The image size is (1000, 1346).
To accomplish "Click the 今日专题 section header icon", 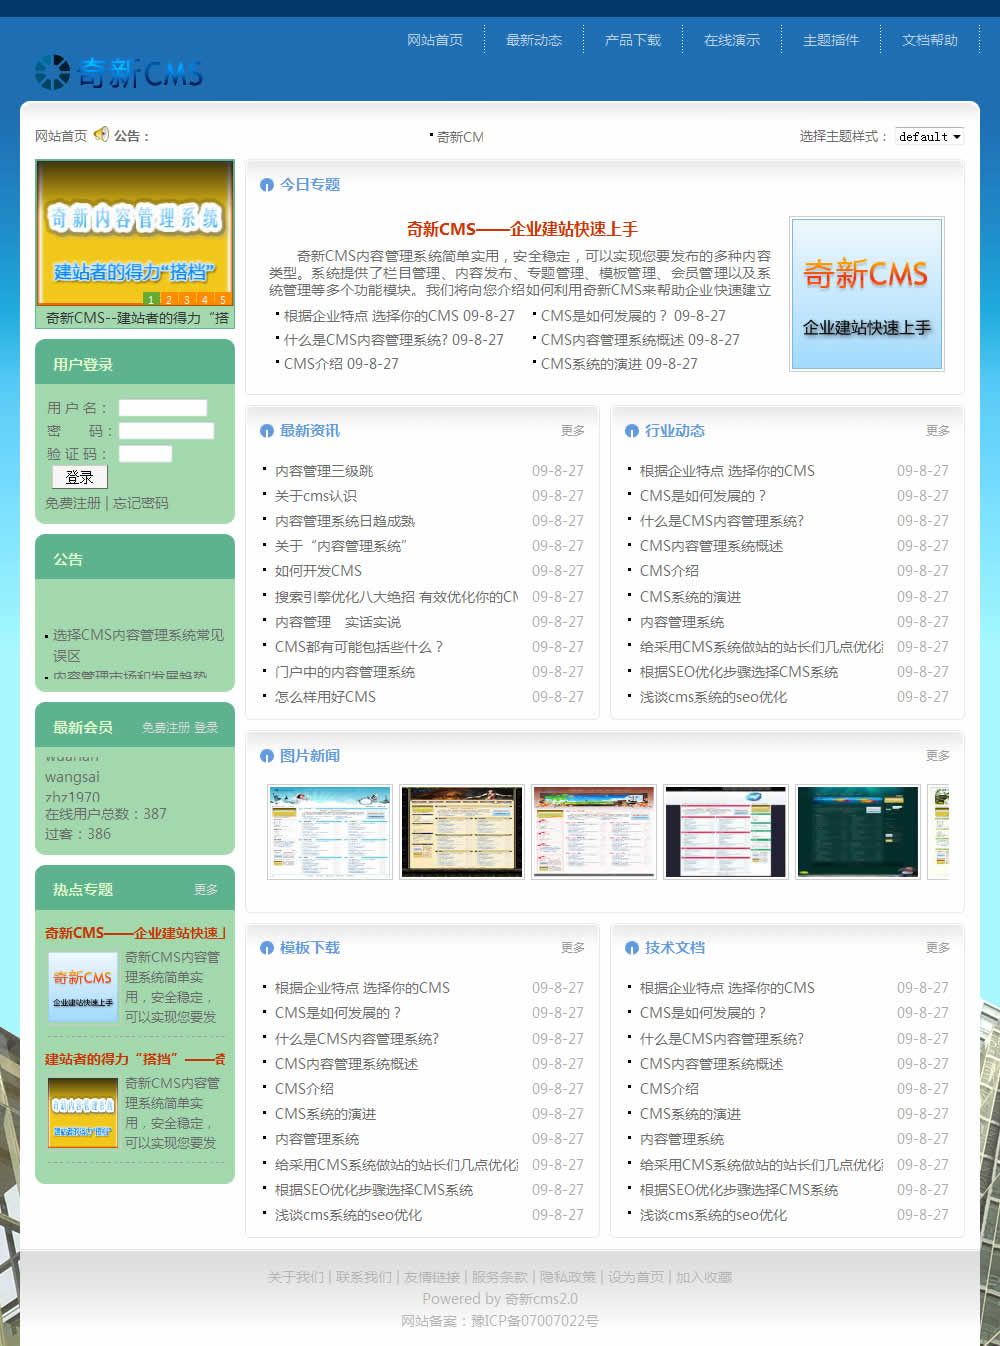I will point(265,185).
